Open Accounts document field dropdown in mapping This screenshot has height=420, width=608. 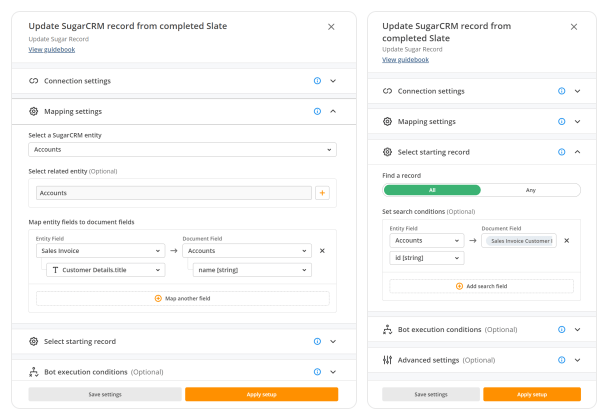(x=247, y=251)
